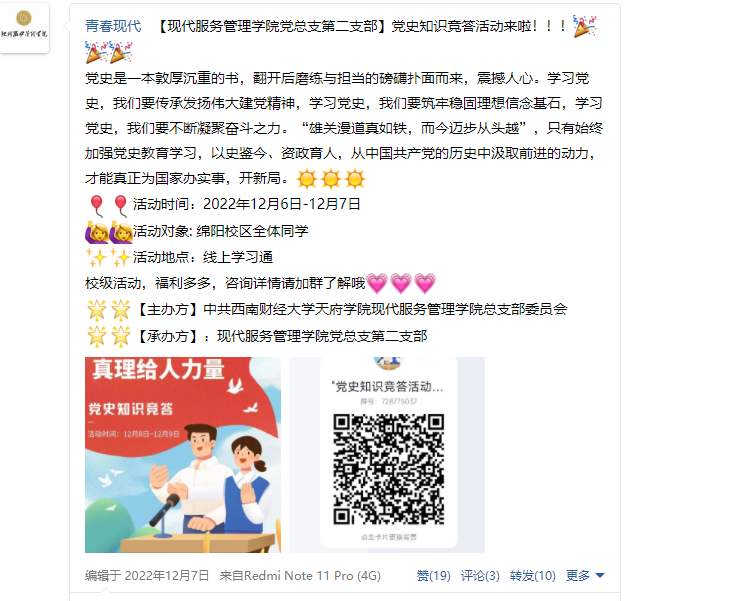Image resolution: width=752 pixels, height=601 pixels.
Task: Like the post via 赞(19)
Action: [434, 576]
